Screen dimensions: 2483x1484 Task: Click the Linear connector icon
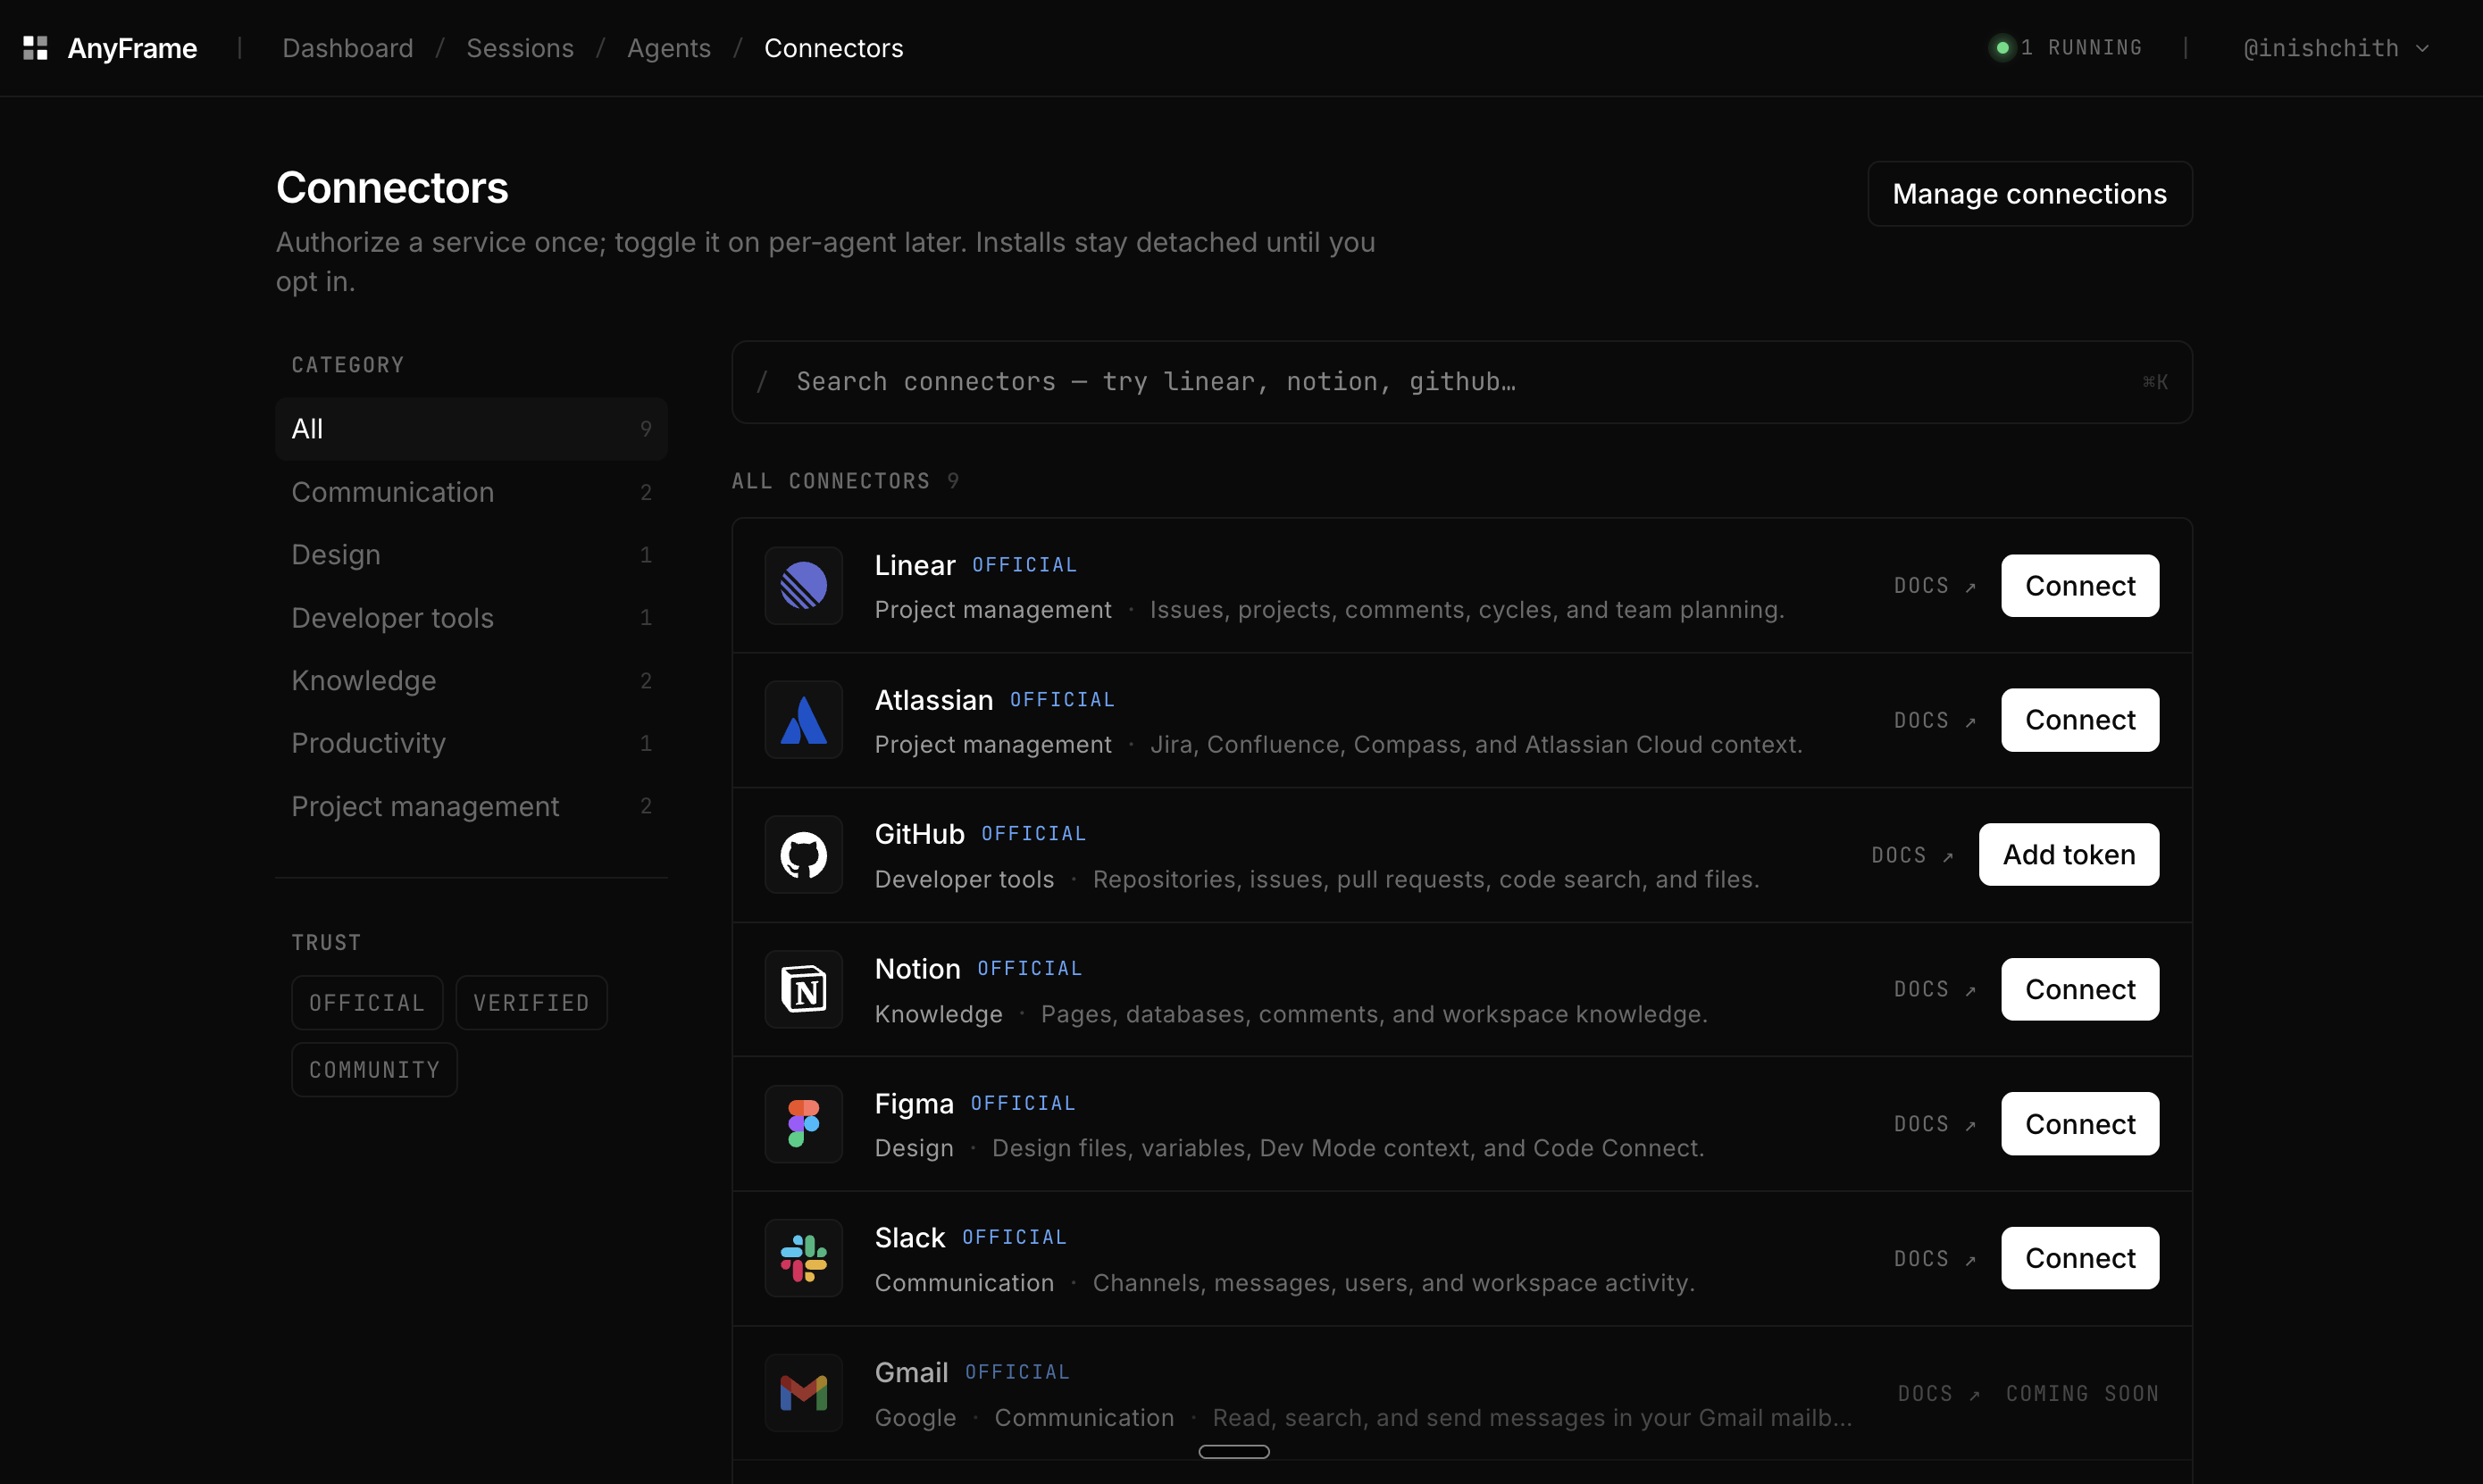tap(803, 585)
